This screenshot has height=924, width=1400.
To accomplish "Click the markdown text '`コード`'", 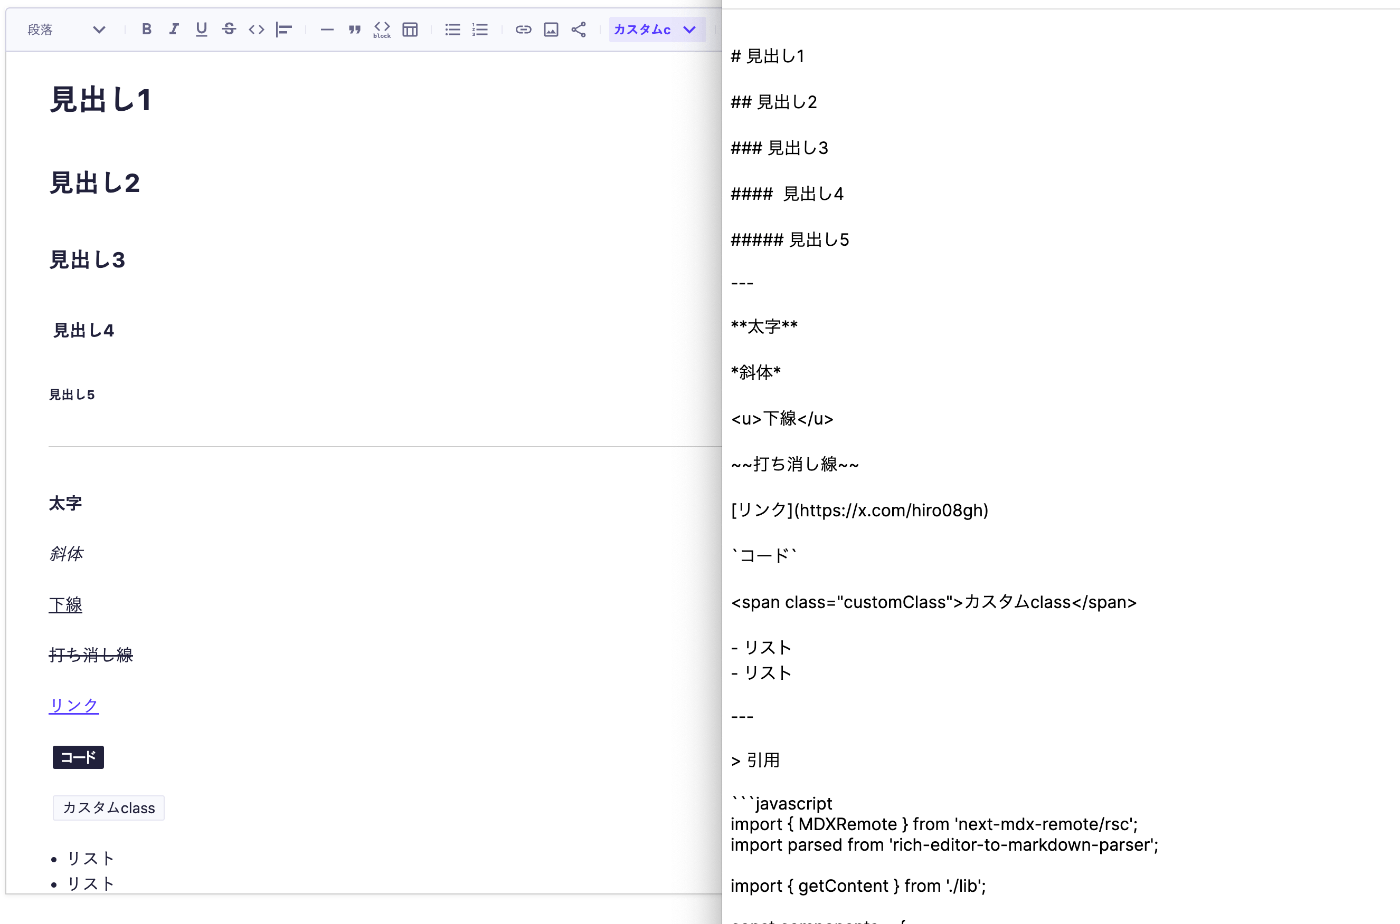I will (764, 556).
